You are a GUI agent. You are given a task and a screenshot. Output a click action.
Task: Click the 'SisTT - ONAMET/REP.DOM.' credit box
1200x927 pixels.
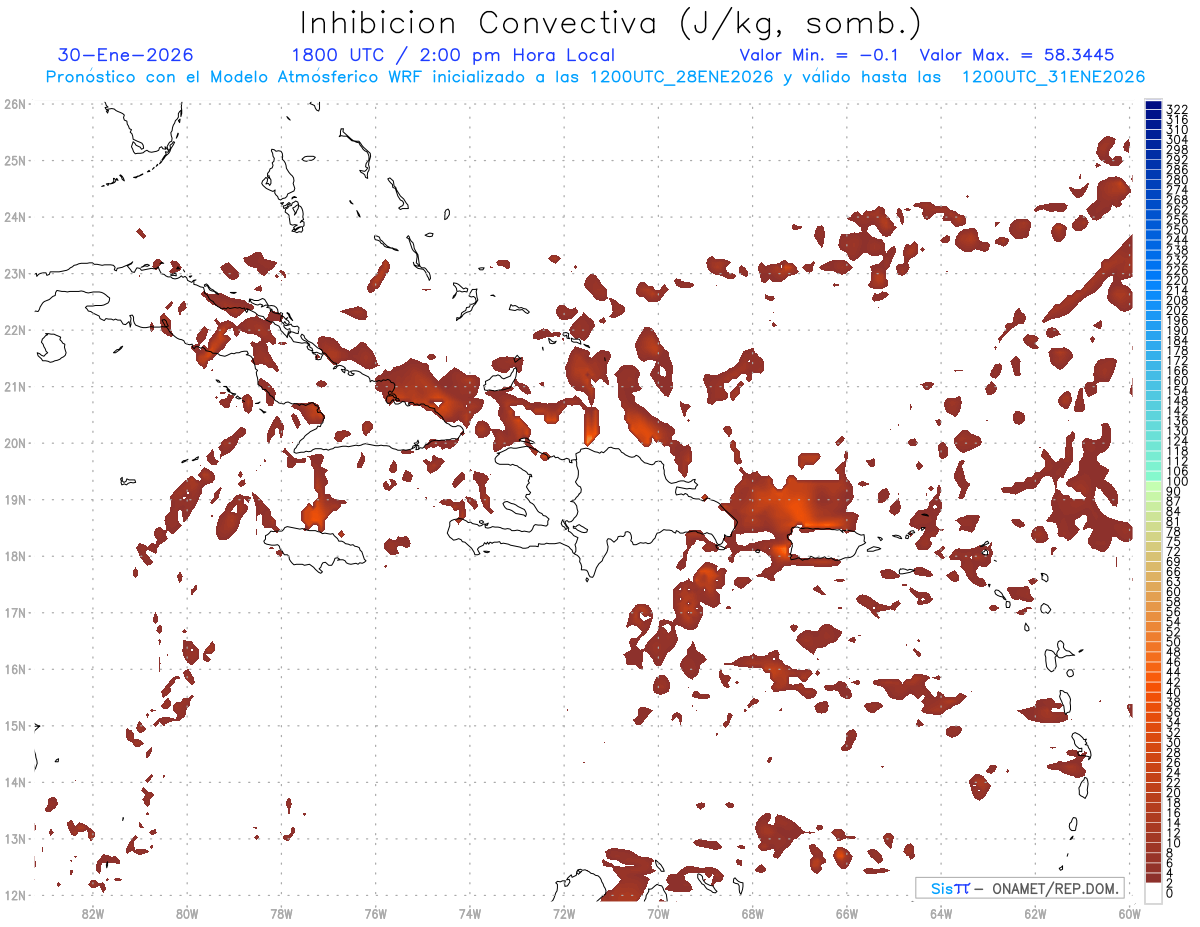click(x=1020, y=888)
